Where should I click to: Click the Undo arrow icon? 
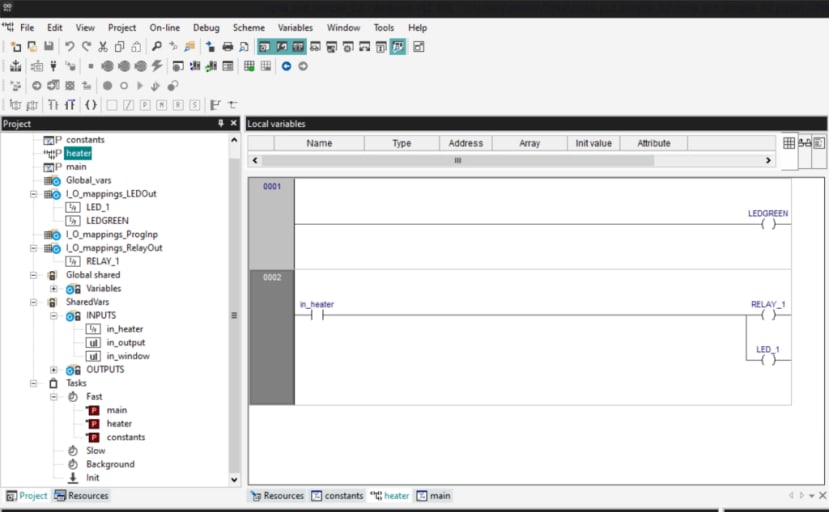click(x=69, y=47)
